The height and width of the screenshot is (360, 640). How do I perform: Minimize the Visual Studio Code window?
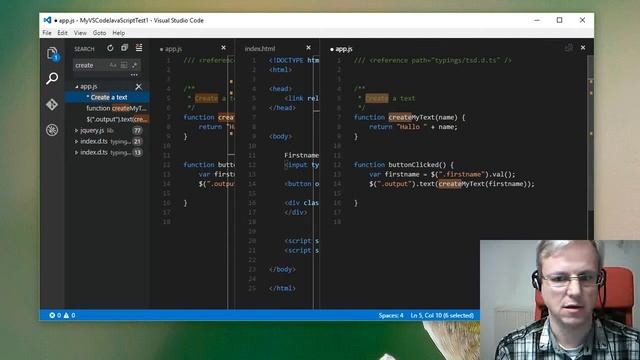(537, 20)
